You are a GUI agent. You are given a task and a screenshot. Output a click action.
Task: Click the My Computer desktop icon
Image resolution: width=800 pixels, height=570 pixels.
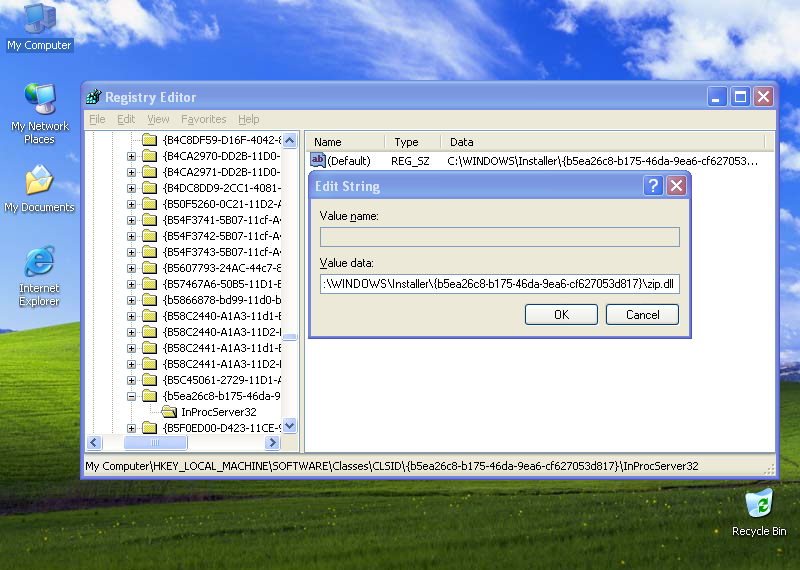[39, 20]
